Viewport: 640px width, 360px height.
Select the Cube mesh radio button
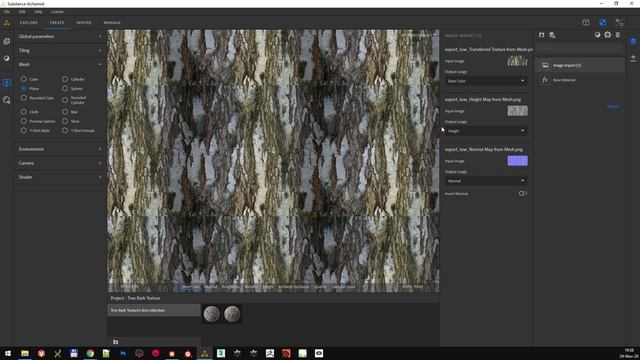point(24,79)
